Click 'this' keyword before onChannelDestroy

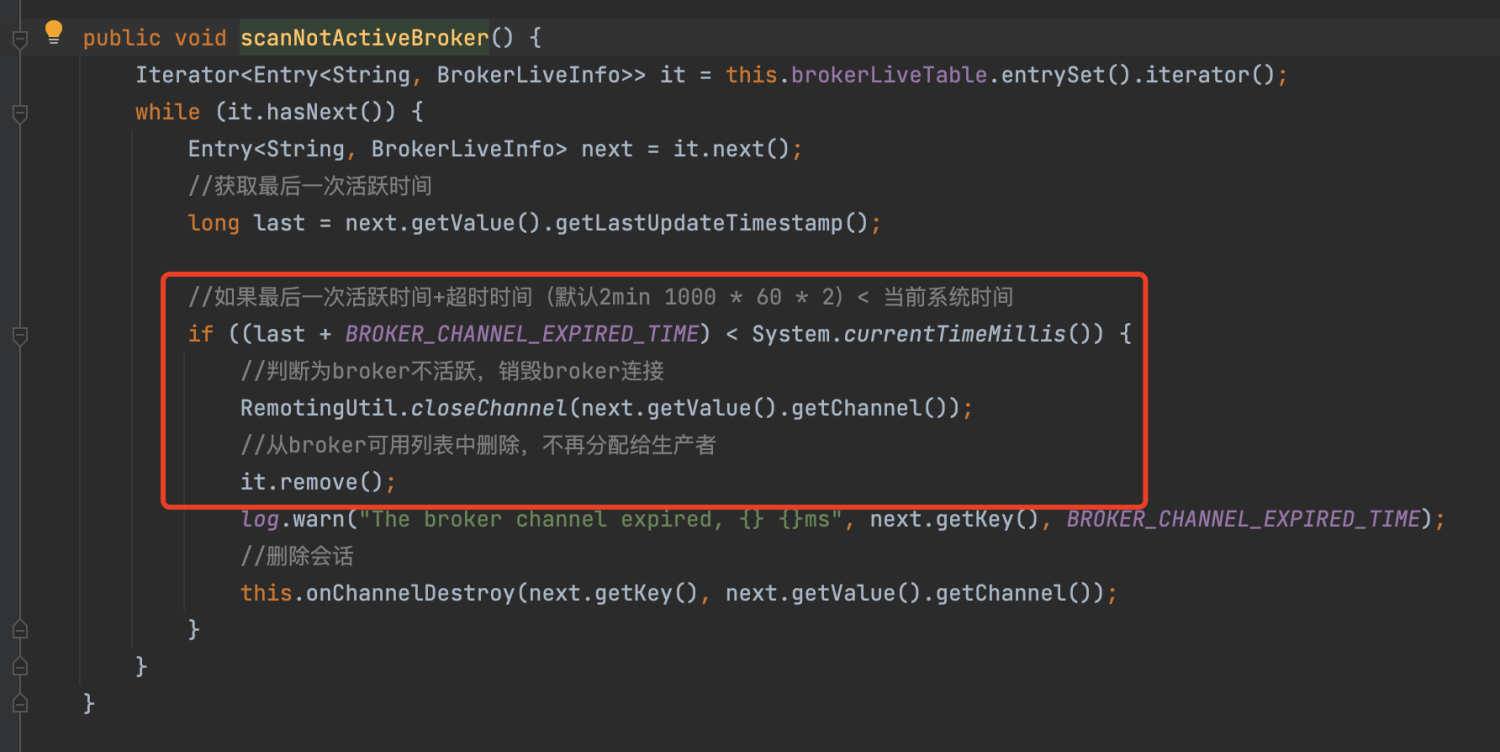click(x=266, y=593)
